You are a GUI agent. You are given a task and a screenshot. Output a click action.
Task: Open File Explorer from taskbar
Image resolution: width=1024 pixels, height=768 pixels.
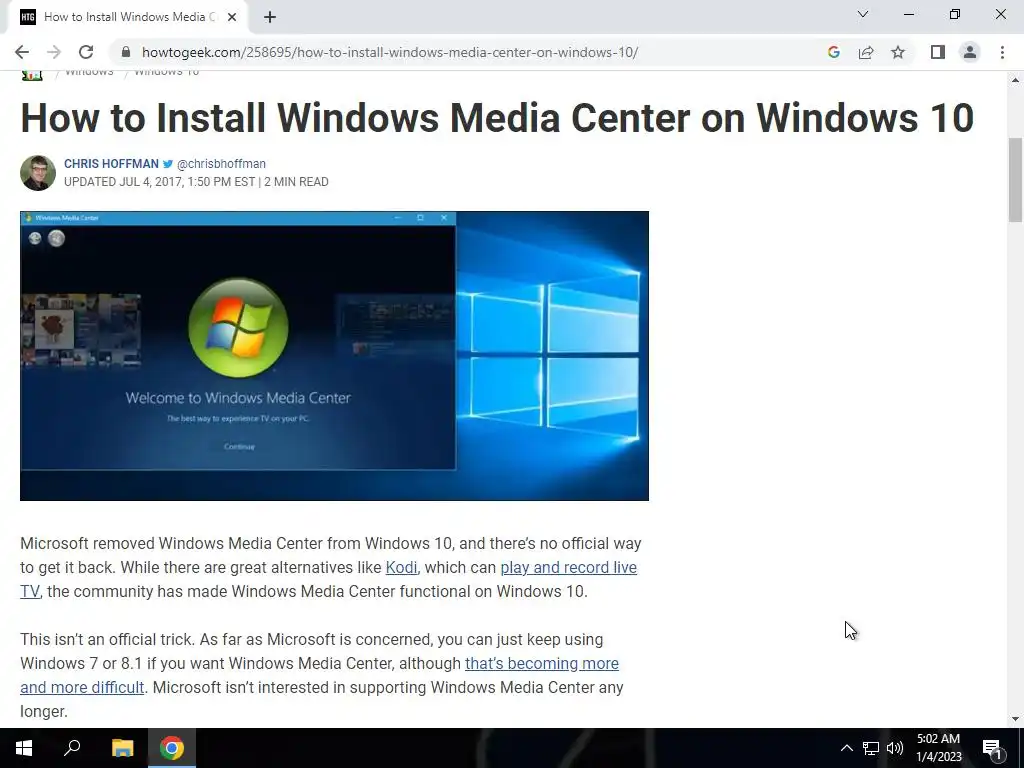pos(122,748)
